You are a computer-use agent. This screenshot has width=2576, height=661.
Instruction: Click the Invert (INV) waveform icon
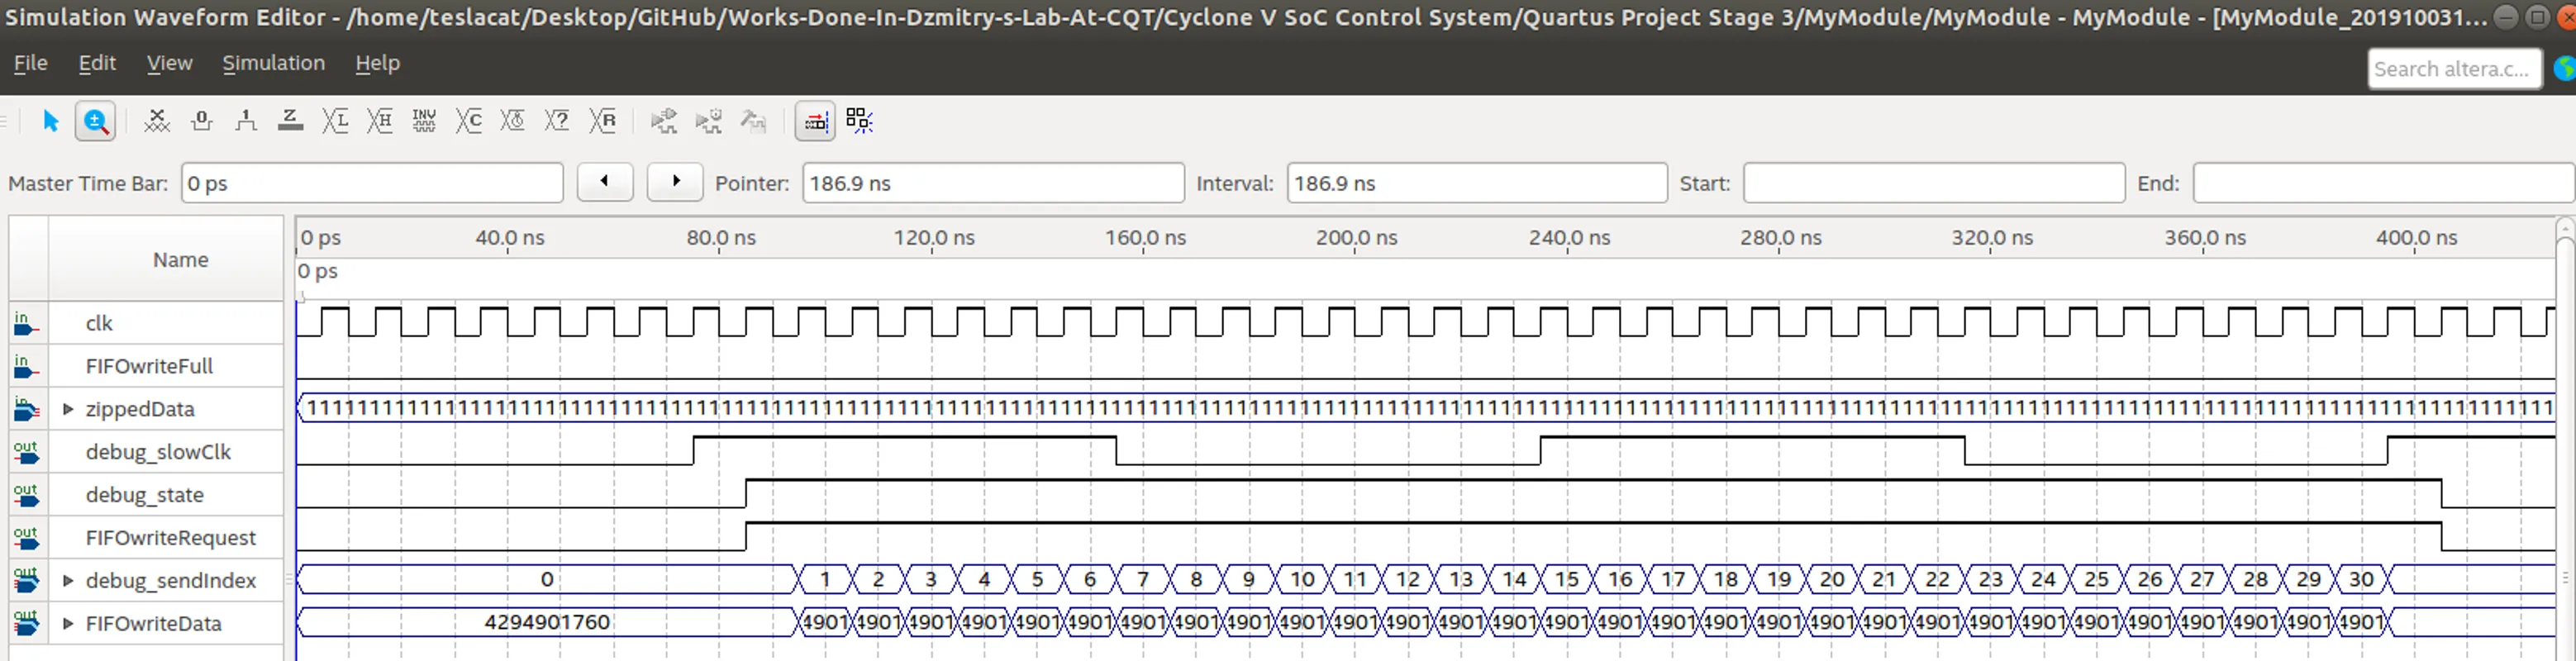click(x=424, y=121)
